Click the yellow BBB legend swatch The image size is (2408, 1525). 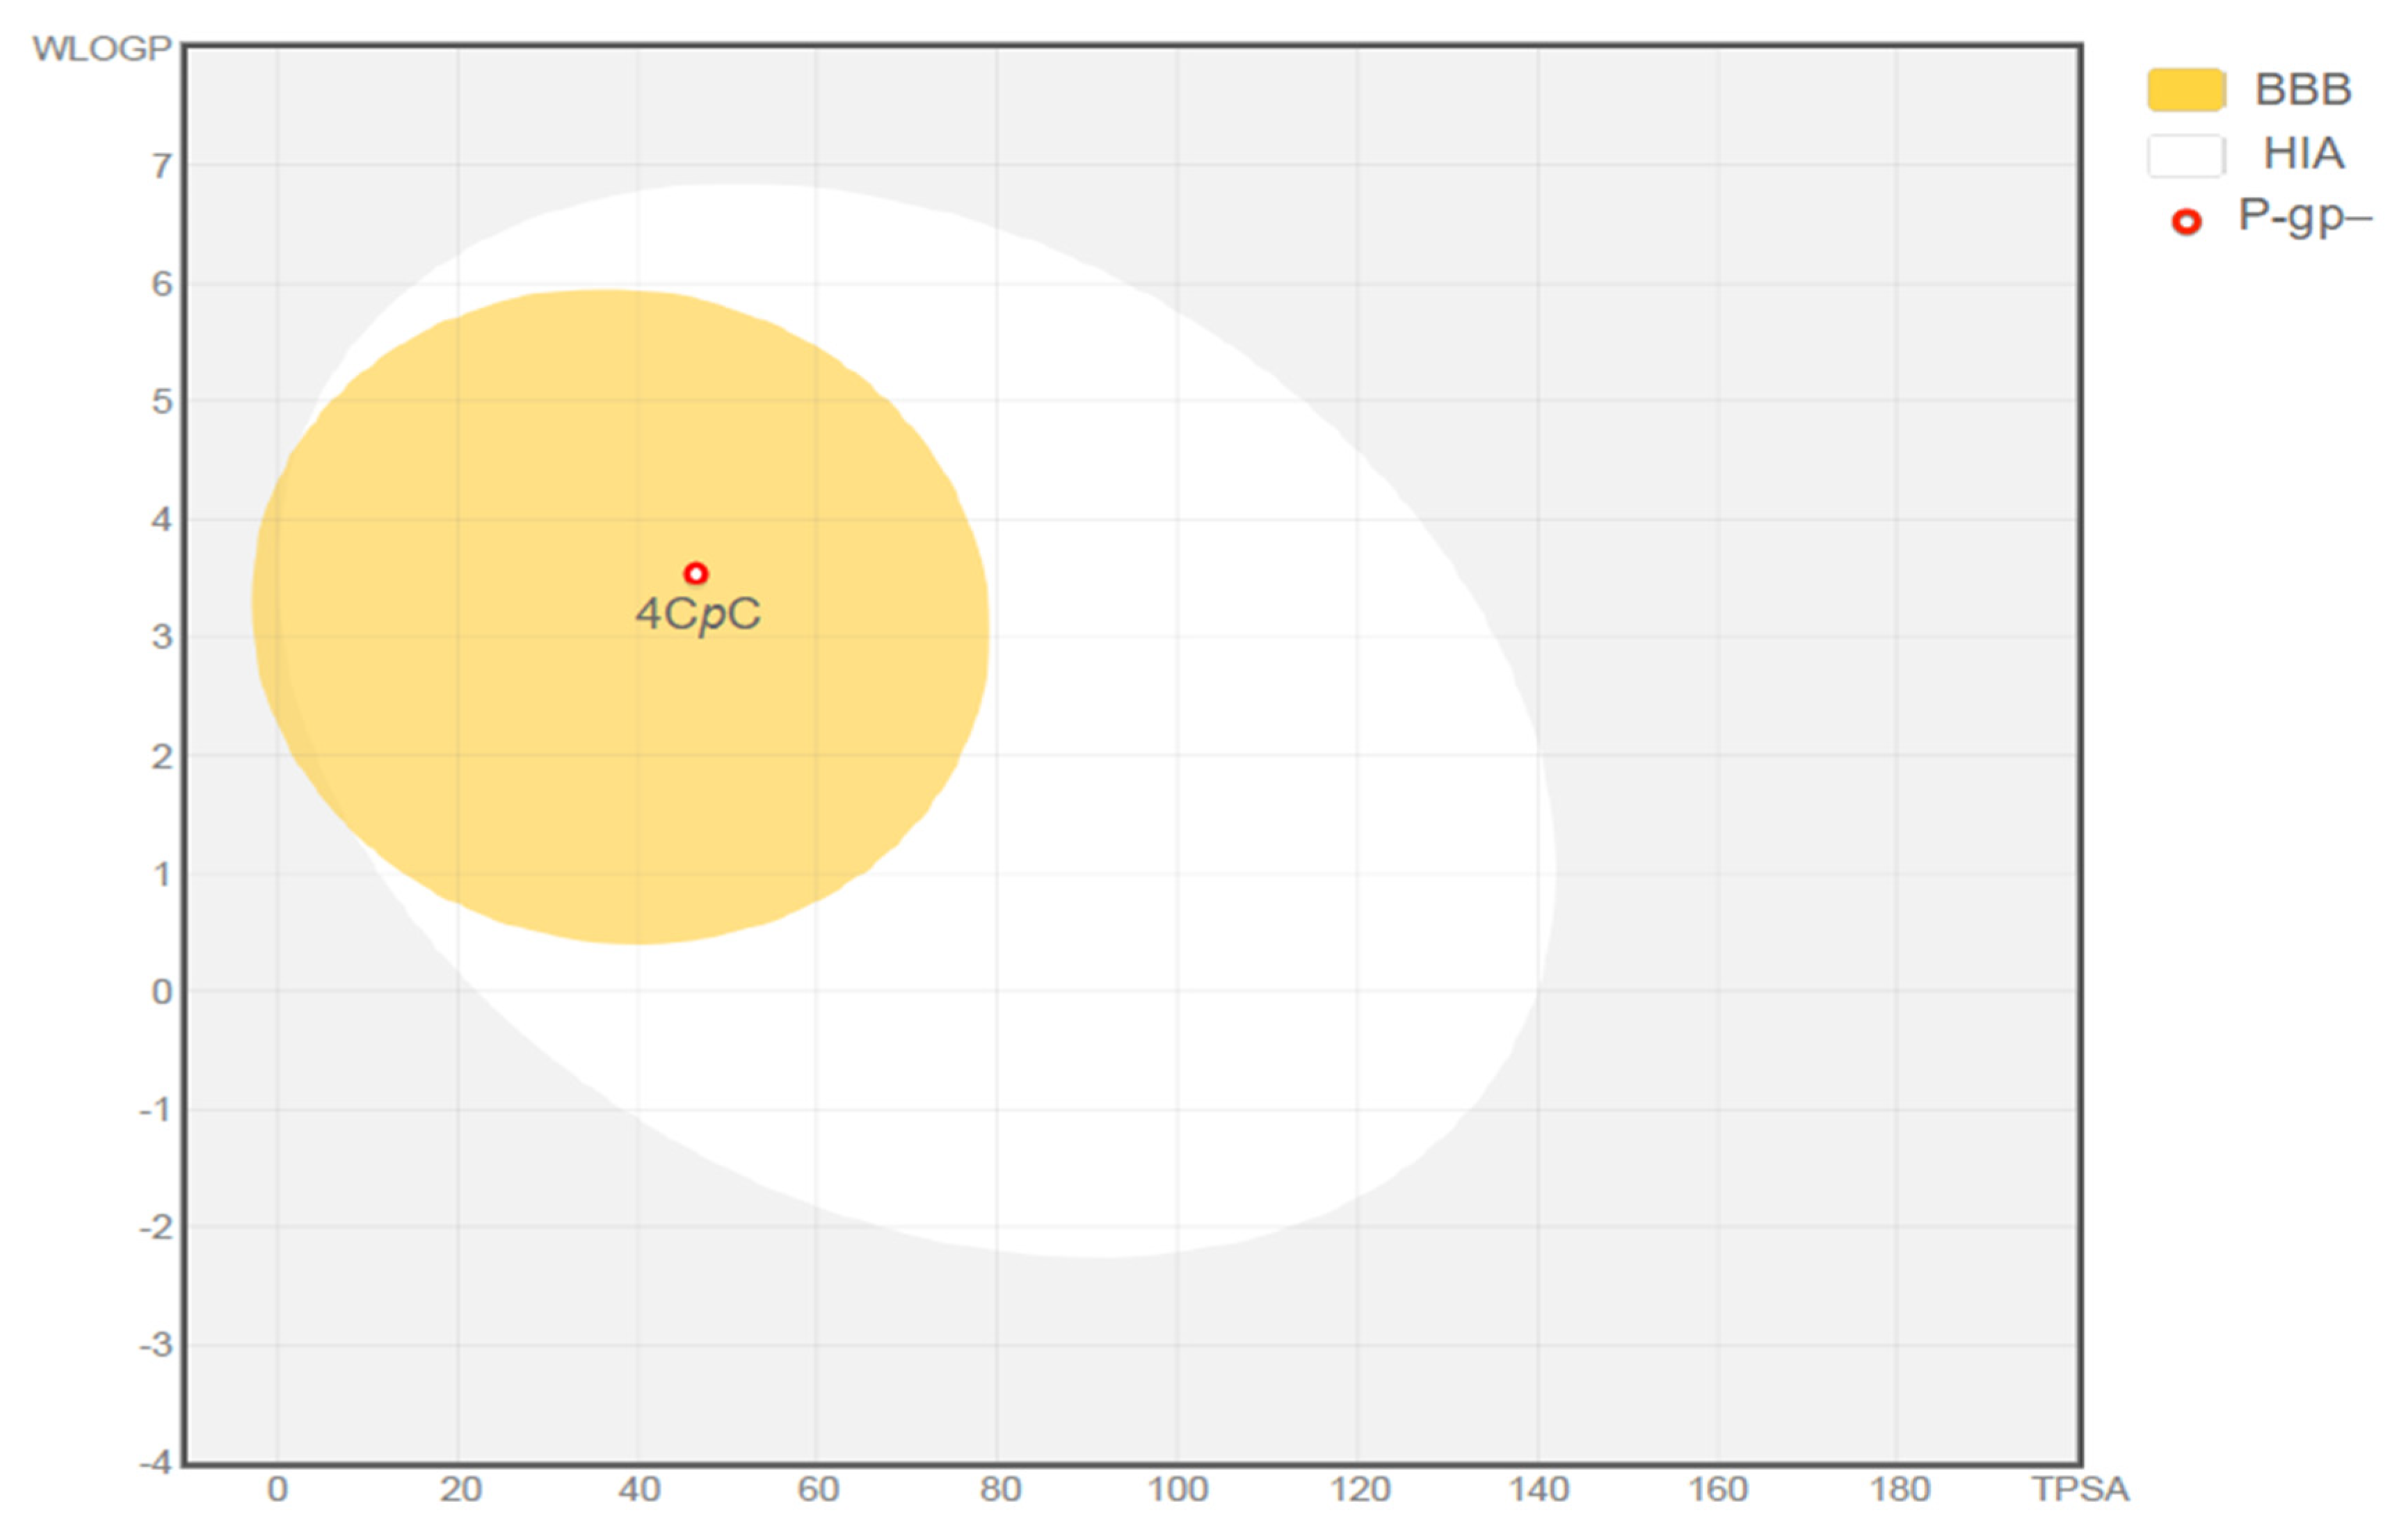pyautogui.click(x=2185, y=90)
